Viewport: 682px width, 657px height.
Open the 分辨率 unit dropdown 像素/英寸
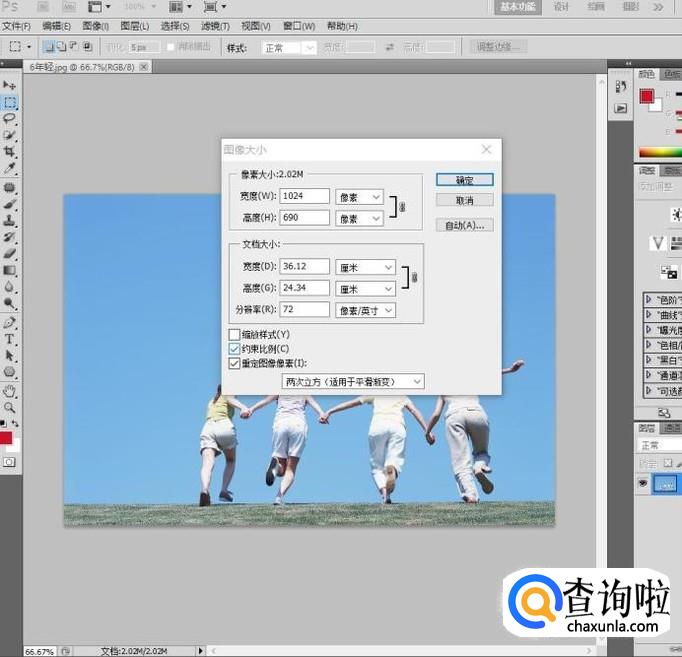tap(365, 310)
